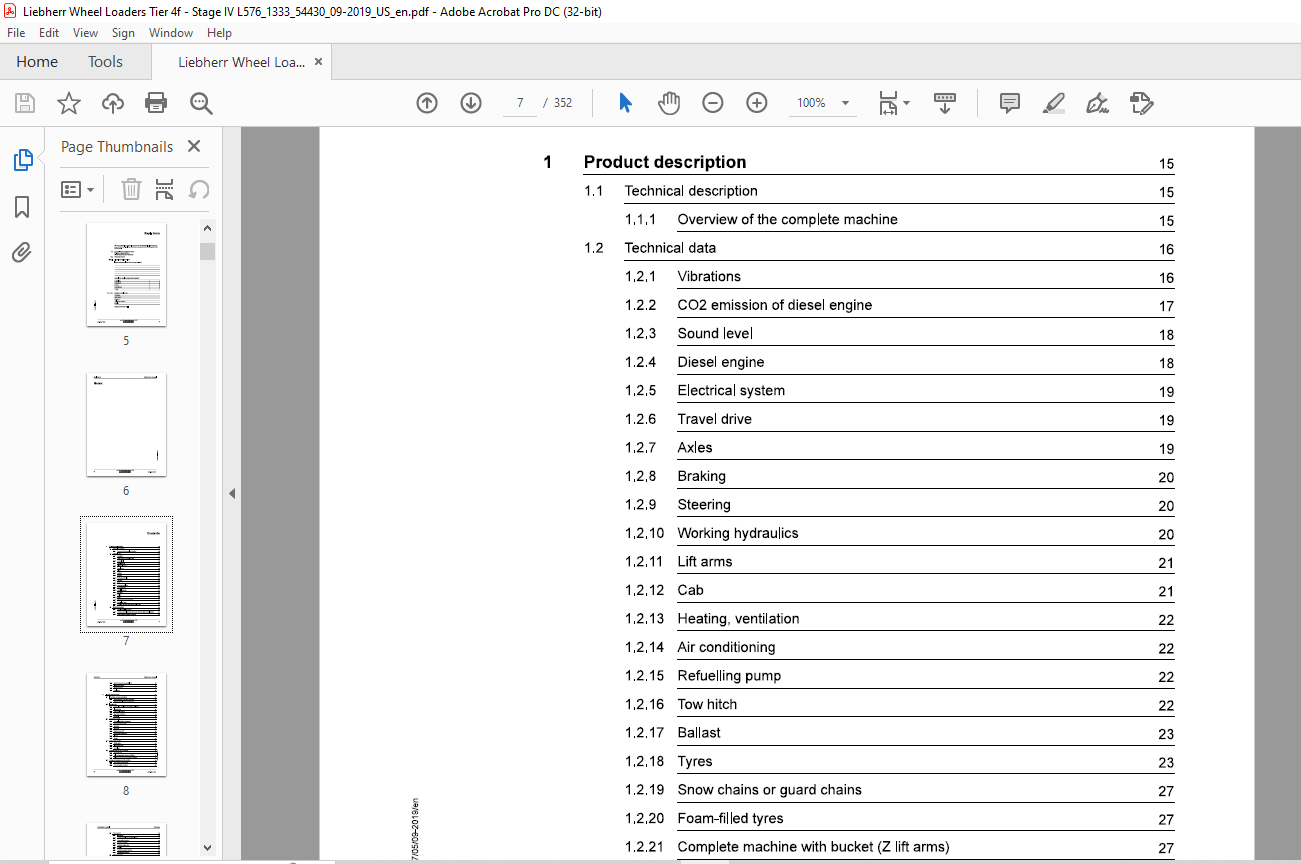
Task: Select page 8 thumbnail
Action: [x=126, y=724]
